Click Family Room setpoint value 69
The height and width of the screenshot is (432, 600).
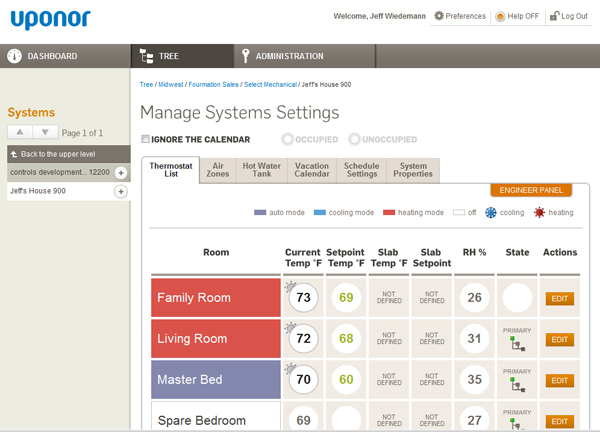[x=346, y=298]
